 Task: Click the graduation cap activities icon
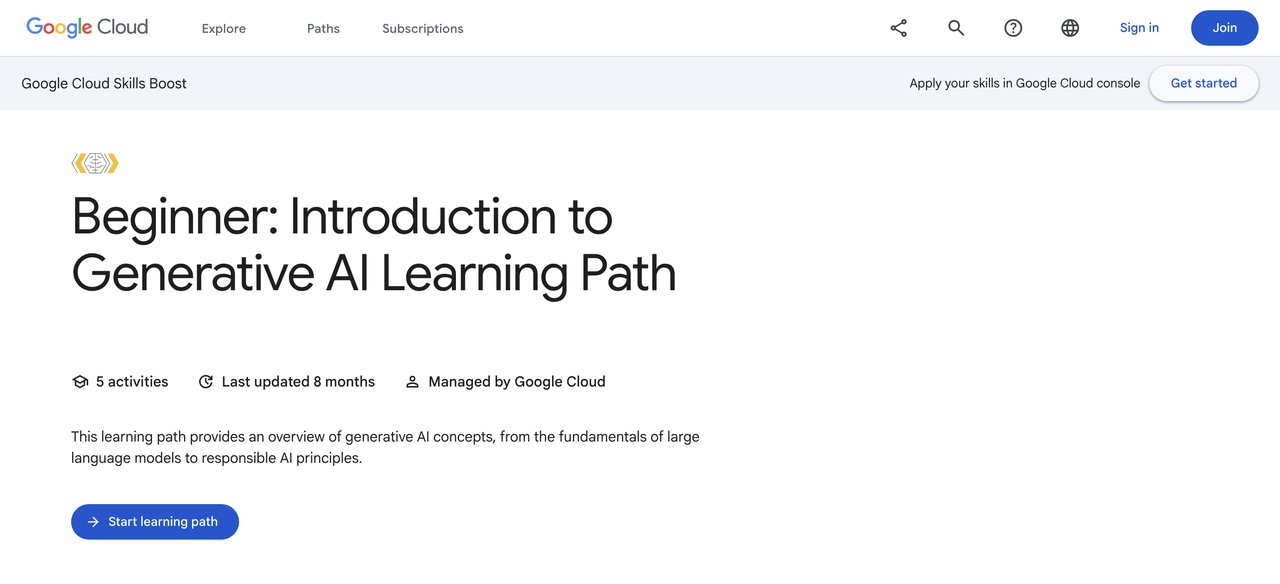click(x=80, y=382)
